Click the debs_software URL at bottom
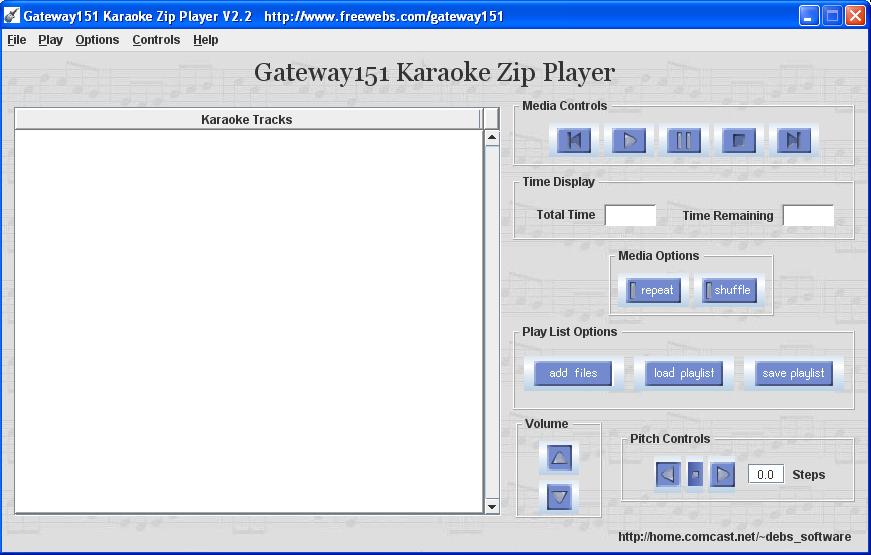 734,537
